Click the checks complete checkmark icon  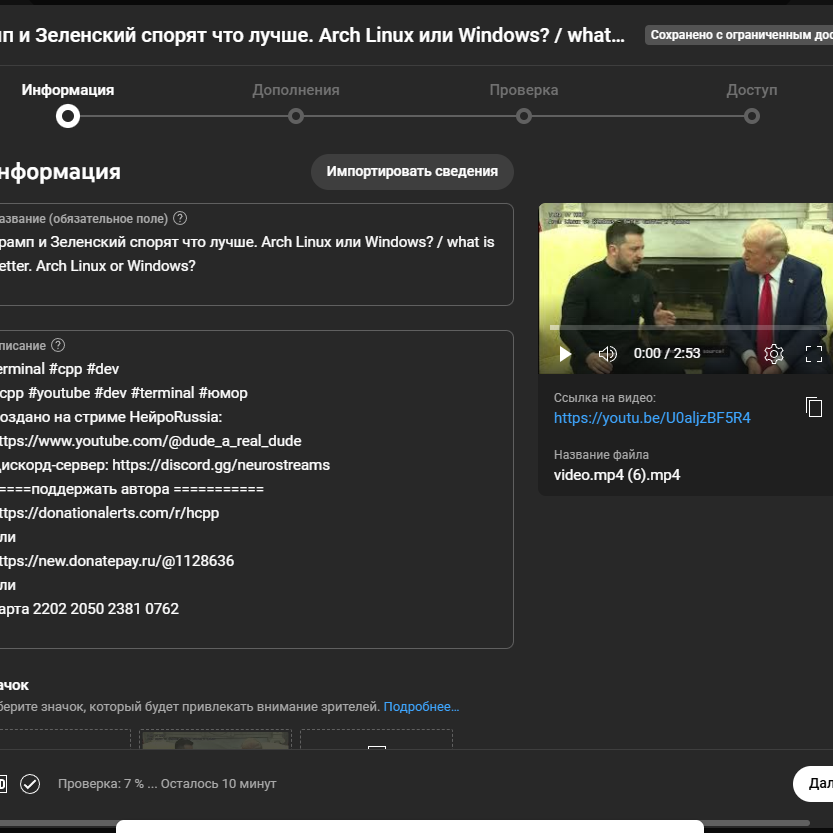(x=30, y=784)
